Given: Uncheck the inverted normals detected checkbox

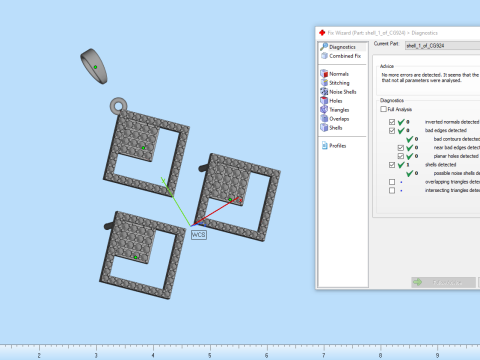Looking at the screenshot, I should 392,122.
